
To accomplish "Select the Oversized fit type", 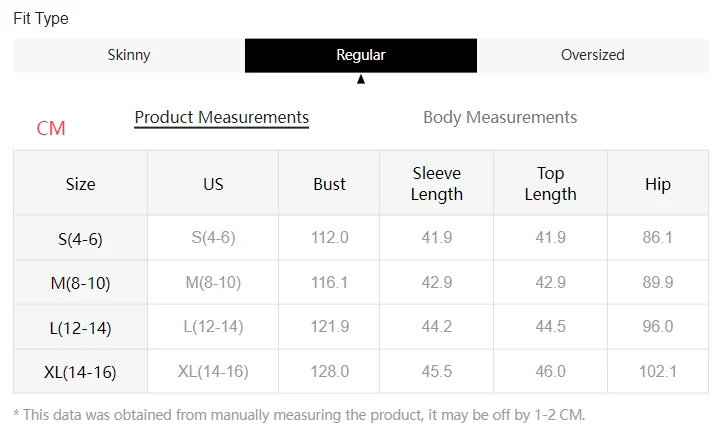I will tap(592, 55).
